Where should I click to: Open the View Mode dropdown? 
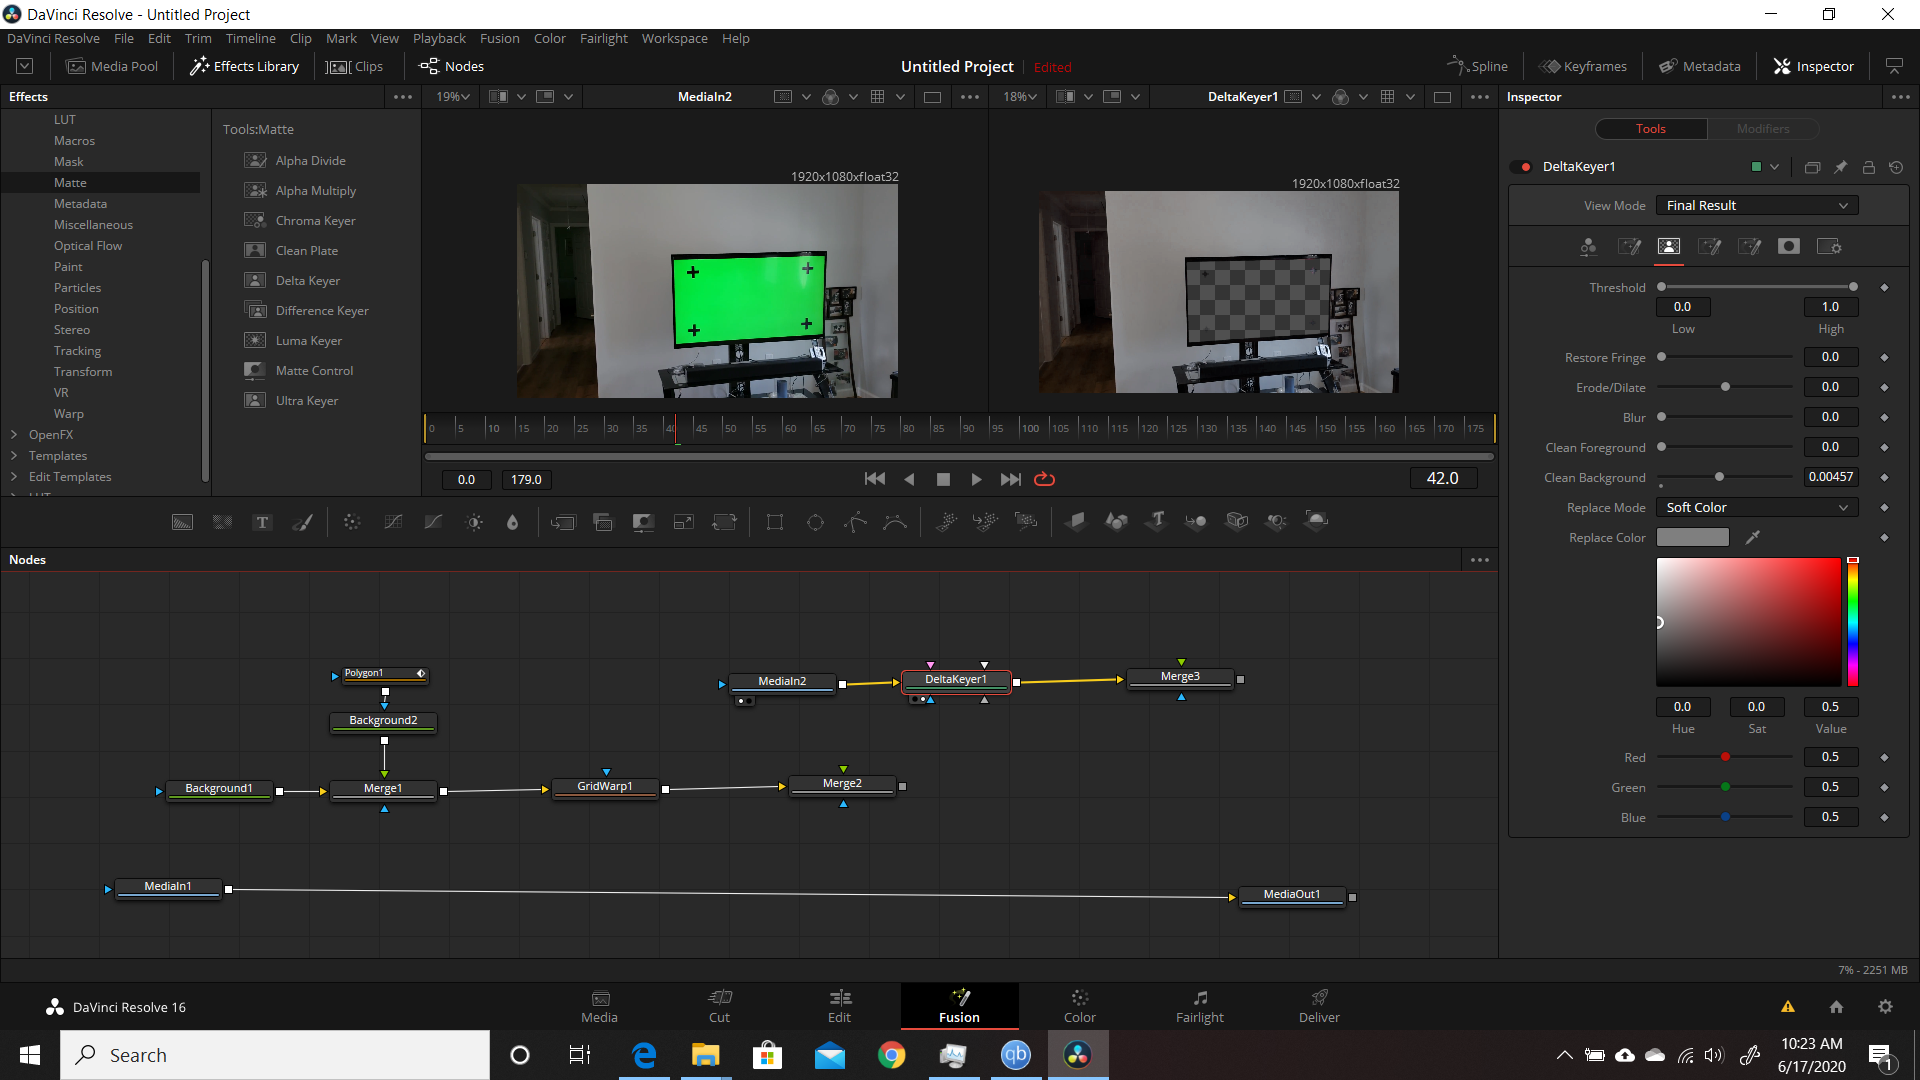tap(1757, 206)
